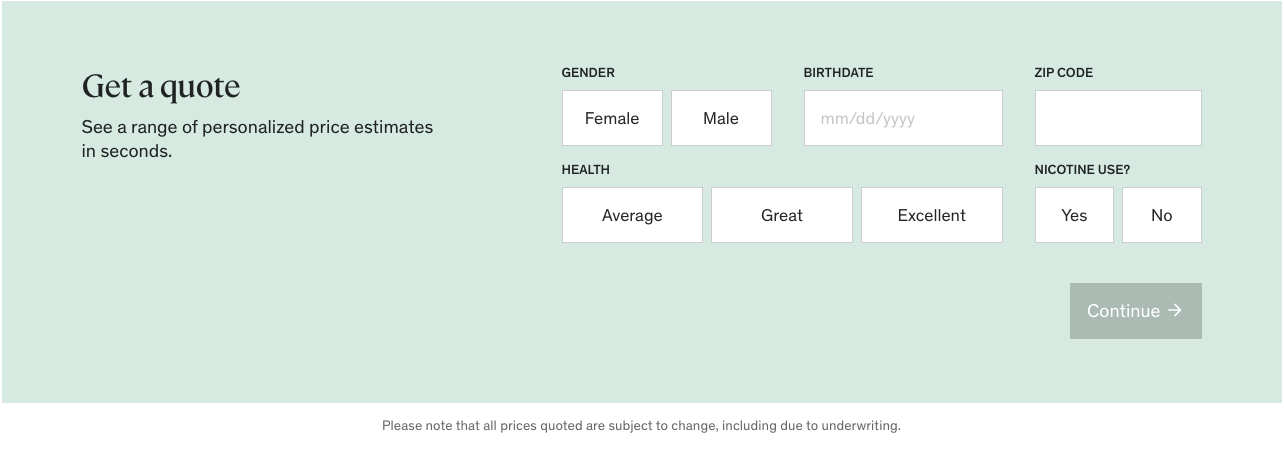Click the BIRTHDATE field label

[838, 73]
